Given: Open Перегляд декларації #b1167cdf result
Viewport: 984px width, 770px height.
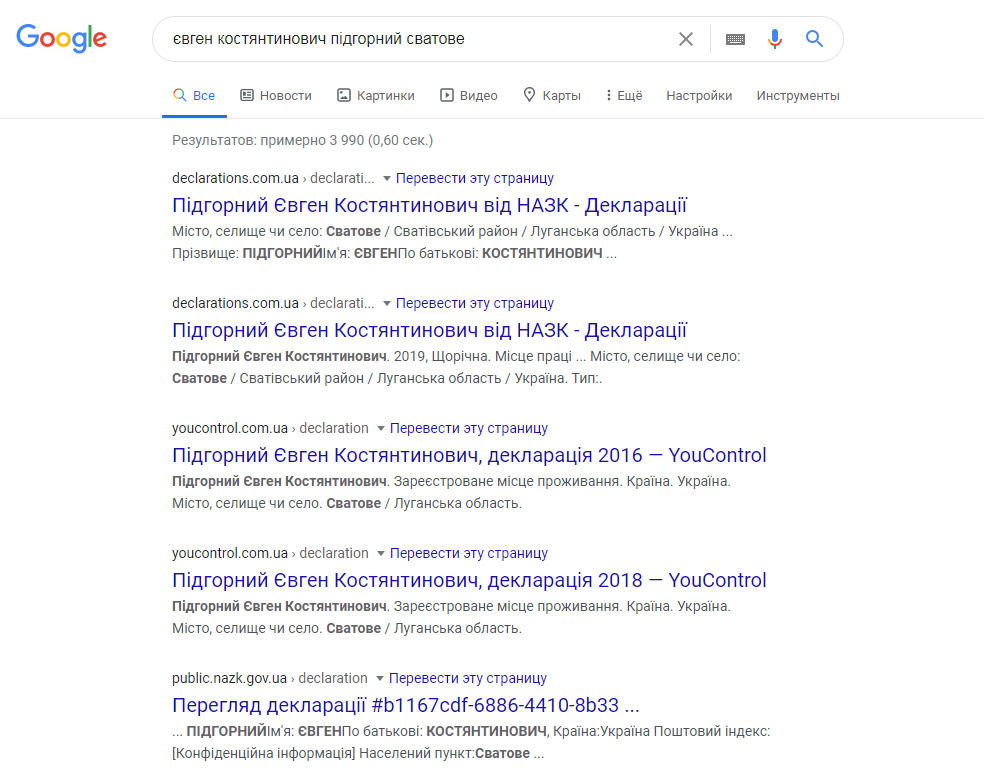Looking at the screenshot, I should tap(405, 705).
